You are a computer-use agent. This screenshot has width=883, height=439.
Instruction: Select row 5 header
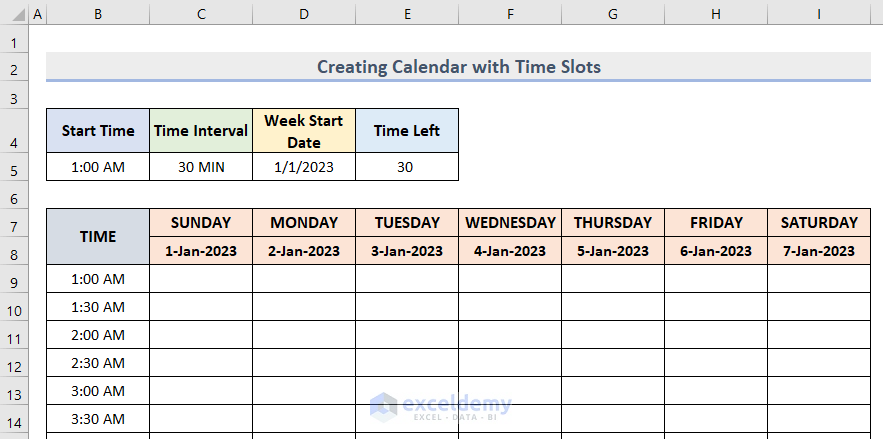(14, 168)
